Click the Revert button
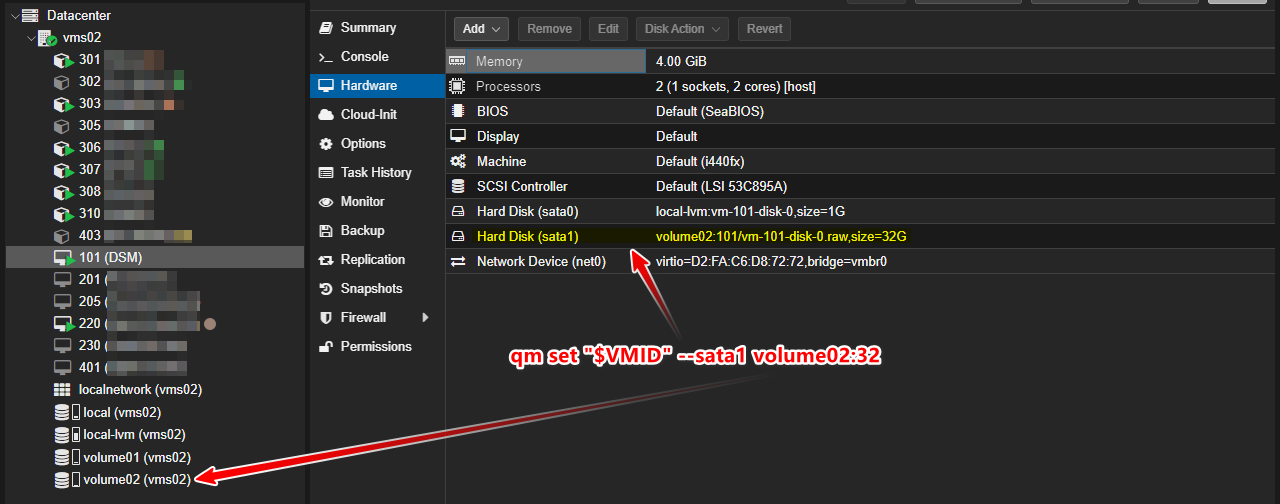This screenshot has height=504, width=1280. coord(765,29)
